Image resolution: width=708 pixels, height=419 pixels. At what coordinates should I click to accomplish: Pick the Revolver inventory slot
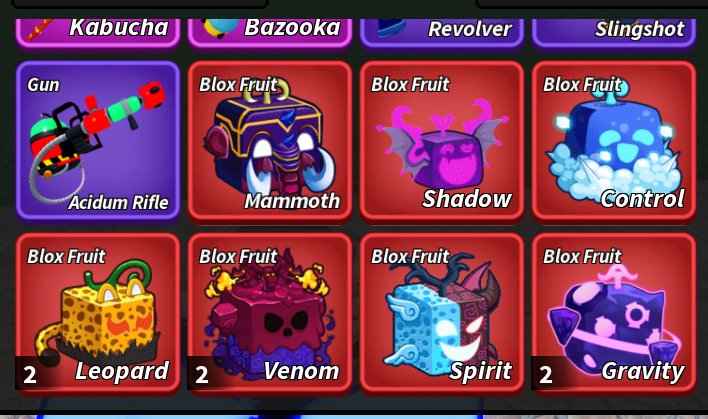coord(442,33)
